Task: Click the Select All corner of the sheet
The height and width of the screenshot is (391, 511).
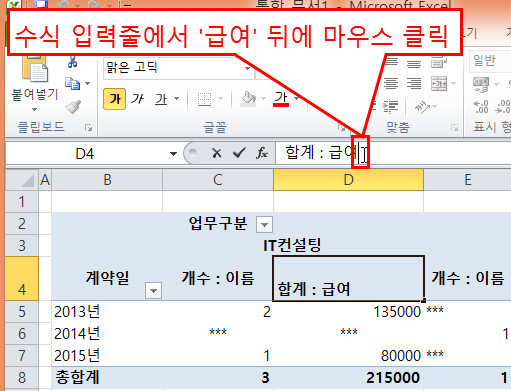Action: (x=22, y=180)
